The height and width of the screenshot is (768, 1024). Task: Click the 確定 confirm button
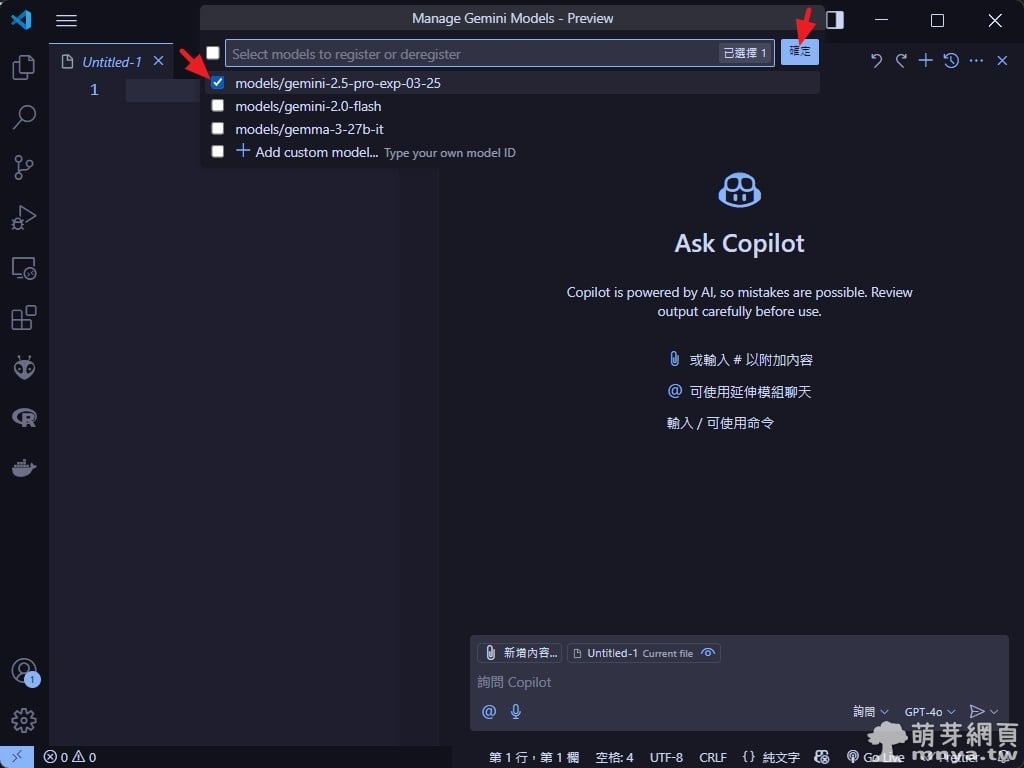tap(800, 52)
